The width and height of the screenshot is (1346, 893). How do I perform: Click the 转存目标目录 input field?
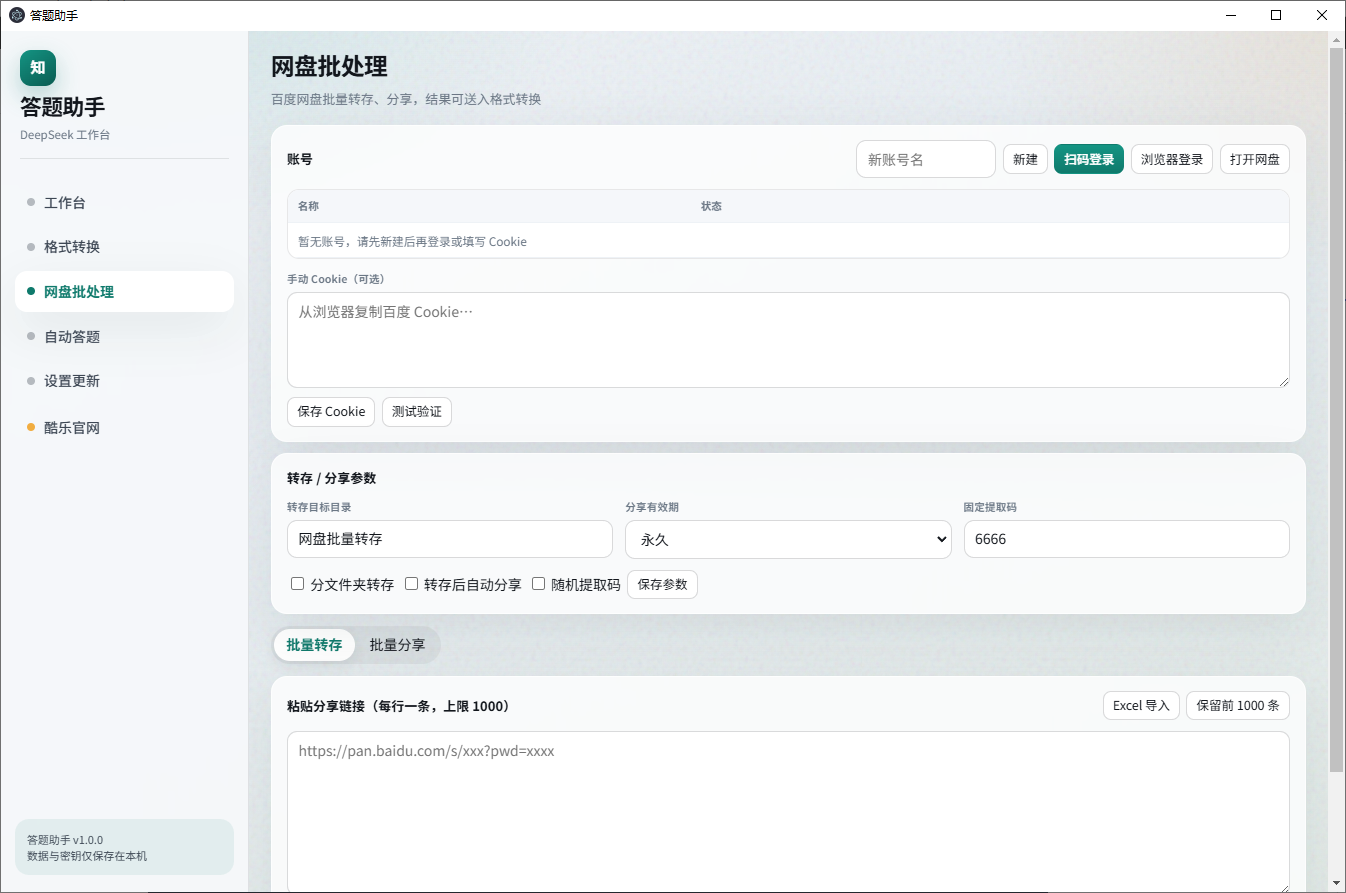click(450, 539)
